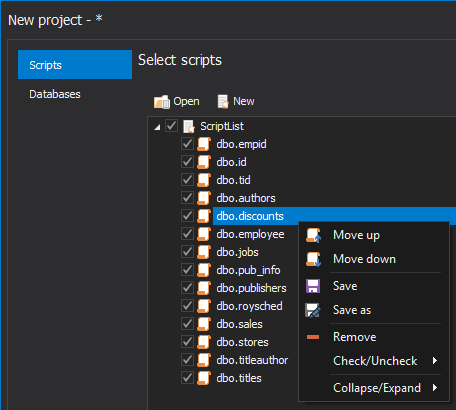Switch to the Databases tab
The image size is (456, 410).
point(55,94)
